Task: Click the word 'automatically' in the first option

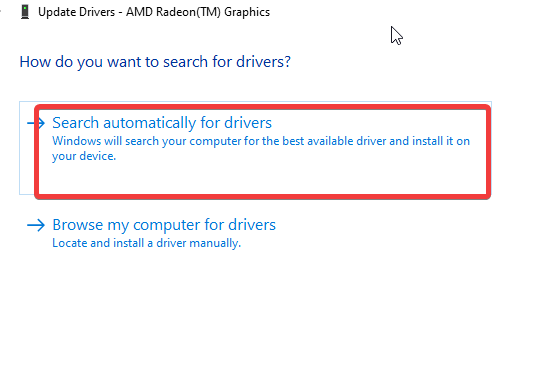Action: point(150,123)
